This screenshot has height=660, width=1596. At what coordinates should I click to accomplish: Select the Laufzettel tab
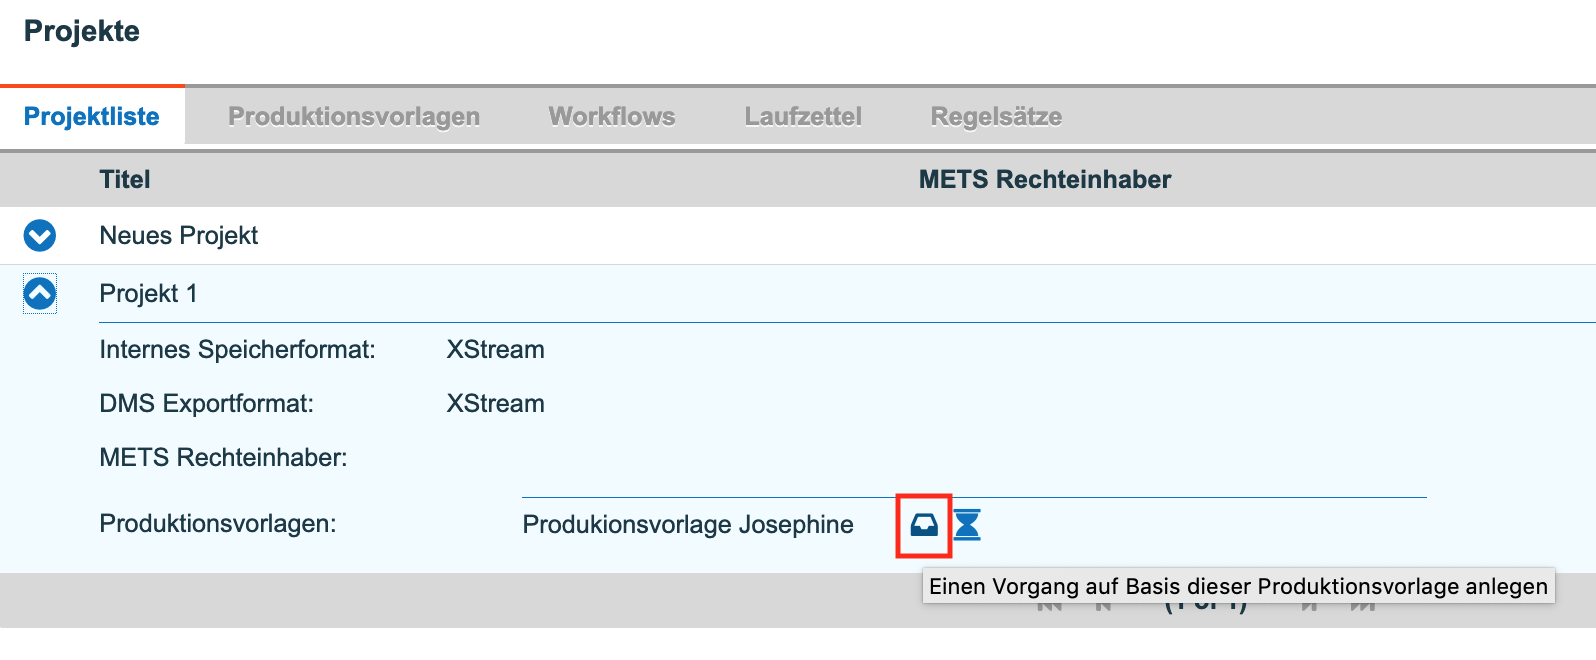[x=803, y=116]
